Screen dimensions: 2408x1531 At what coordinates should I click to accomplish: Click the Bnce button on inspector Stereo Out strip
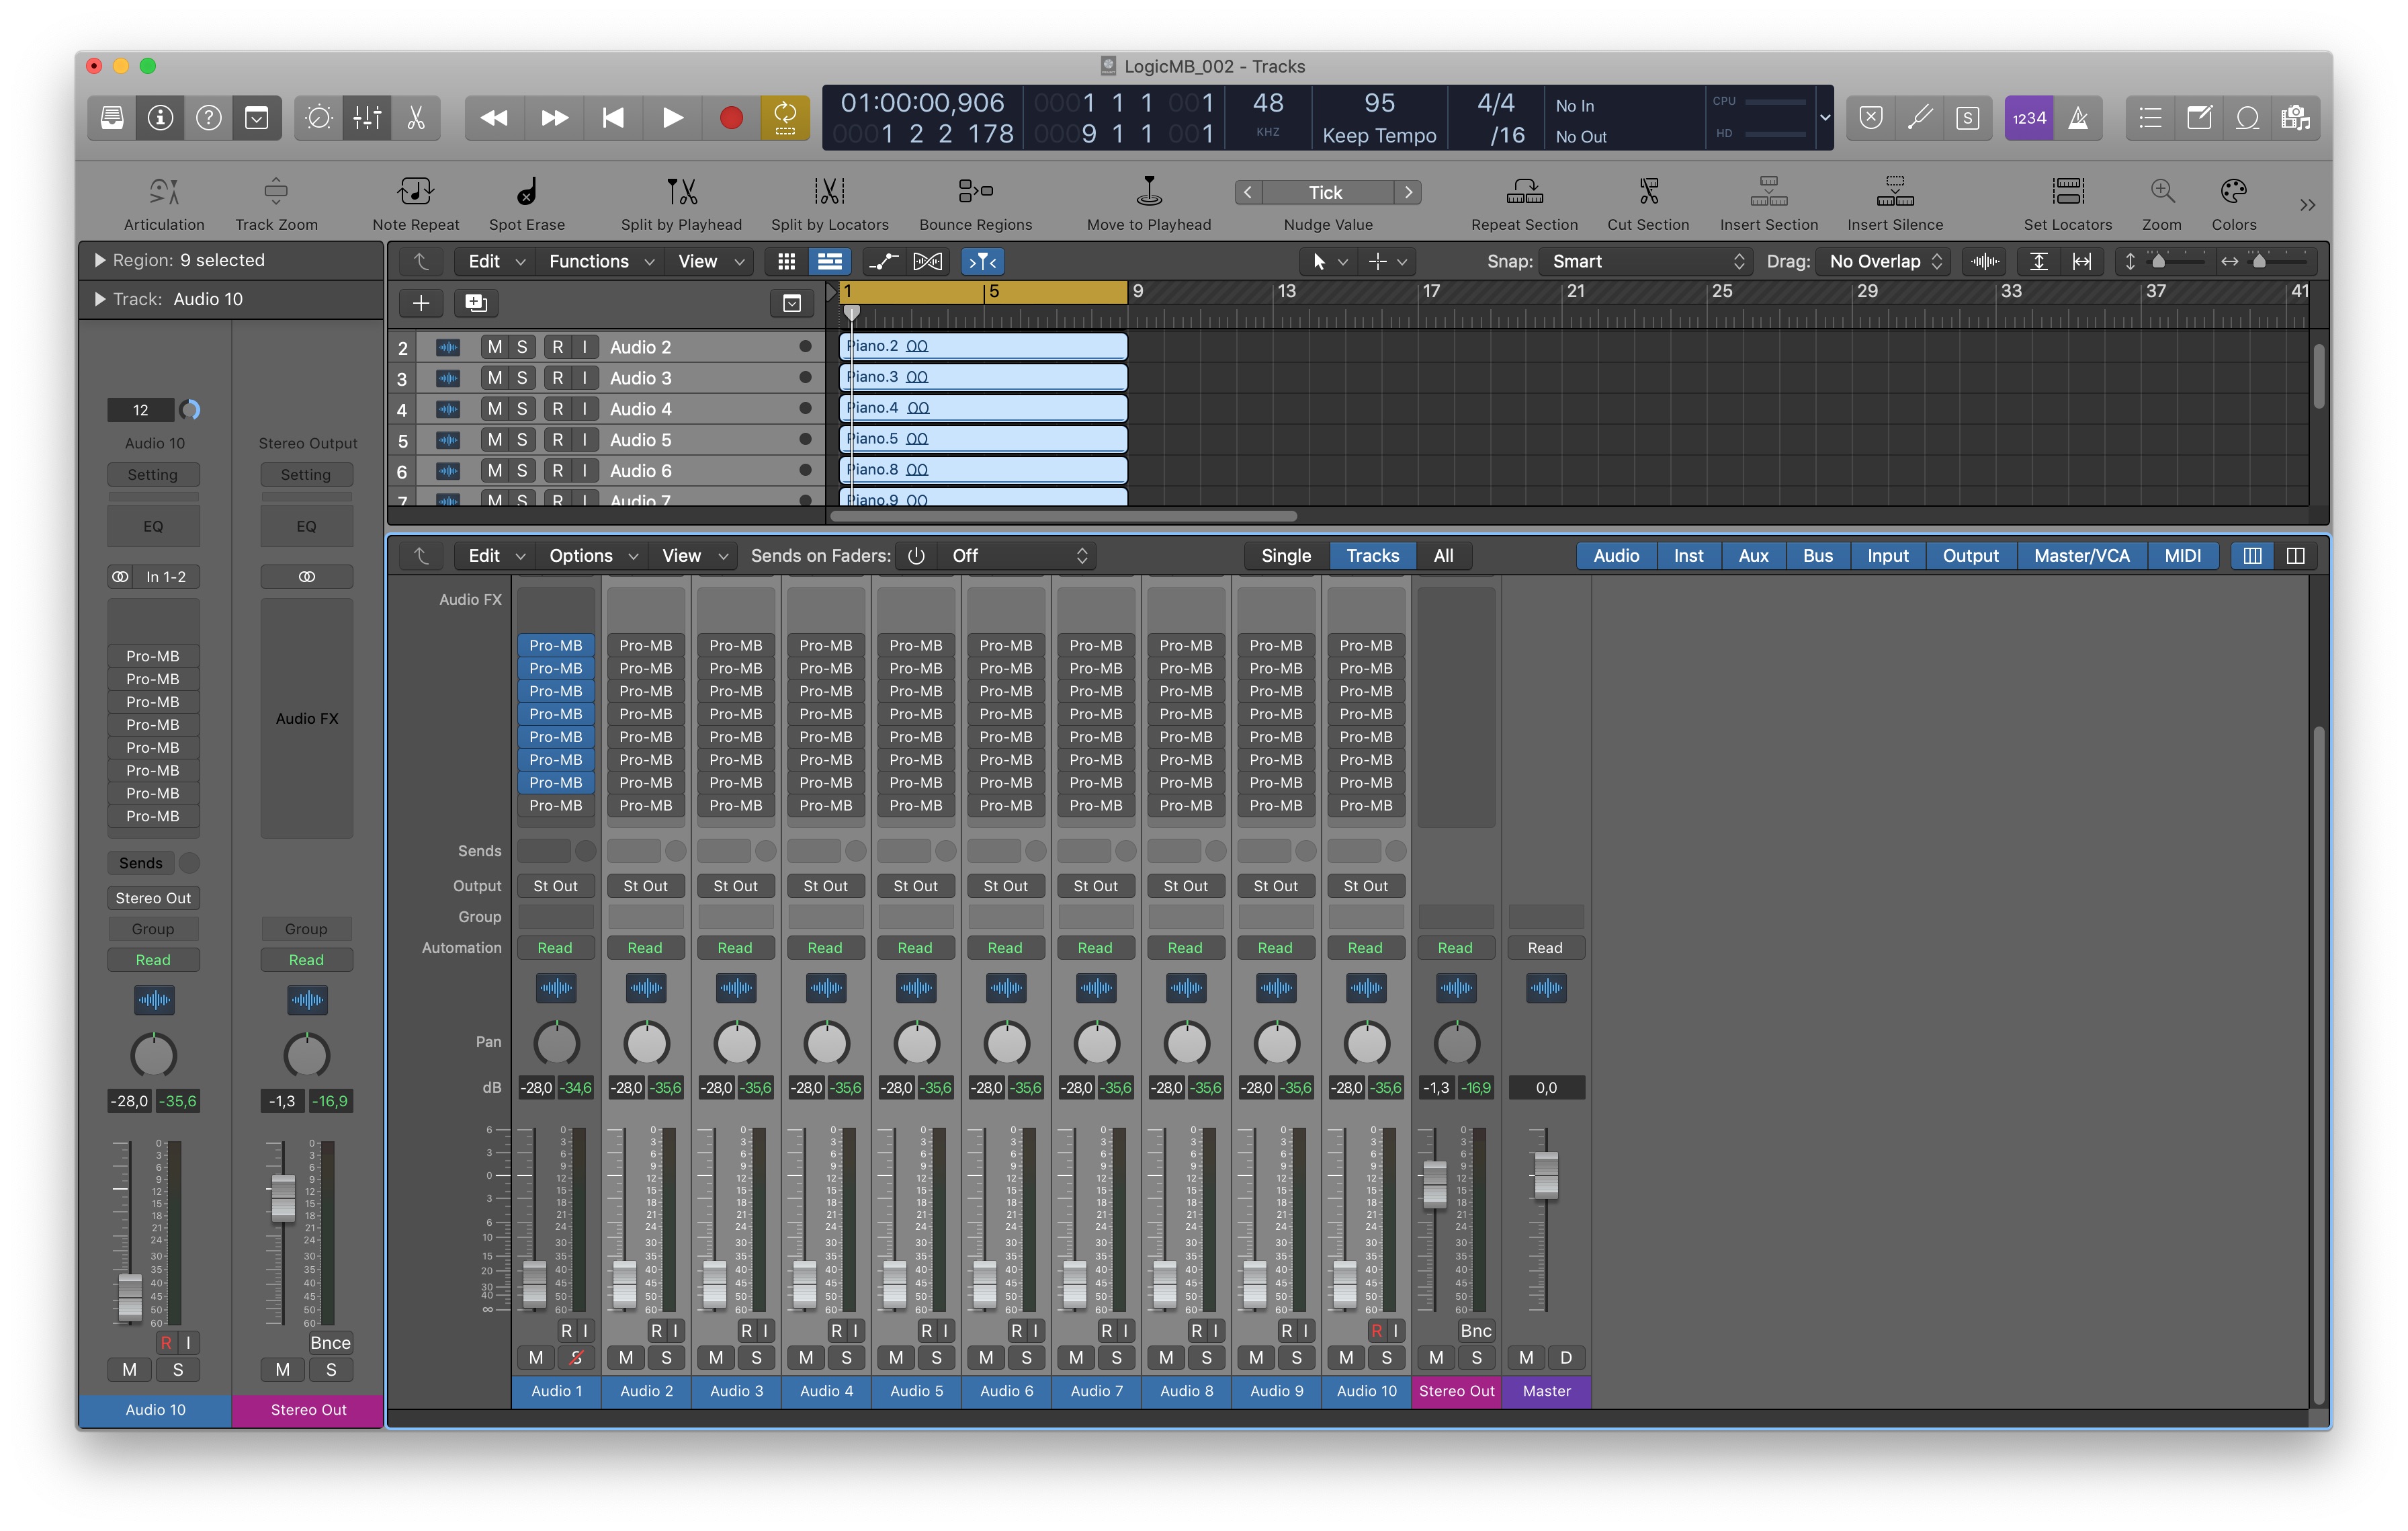click(x=330, y=1343)
